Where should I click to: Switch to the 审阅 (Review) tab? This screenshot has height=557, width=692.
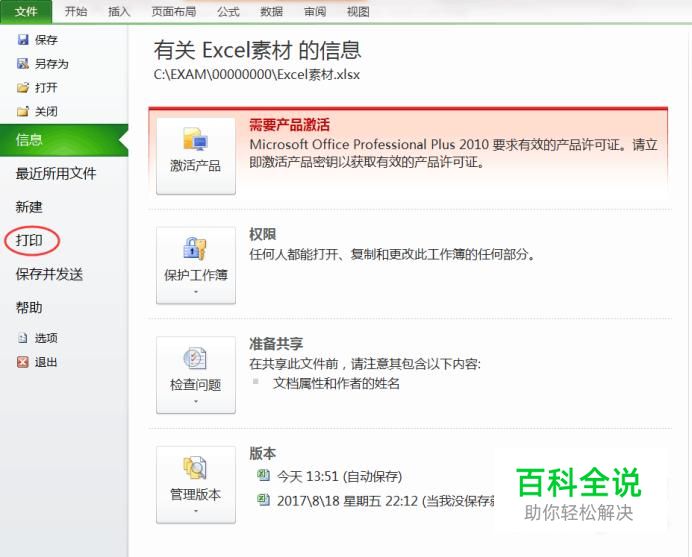(315, 11)
